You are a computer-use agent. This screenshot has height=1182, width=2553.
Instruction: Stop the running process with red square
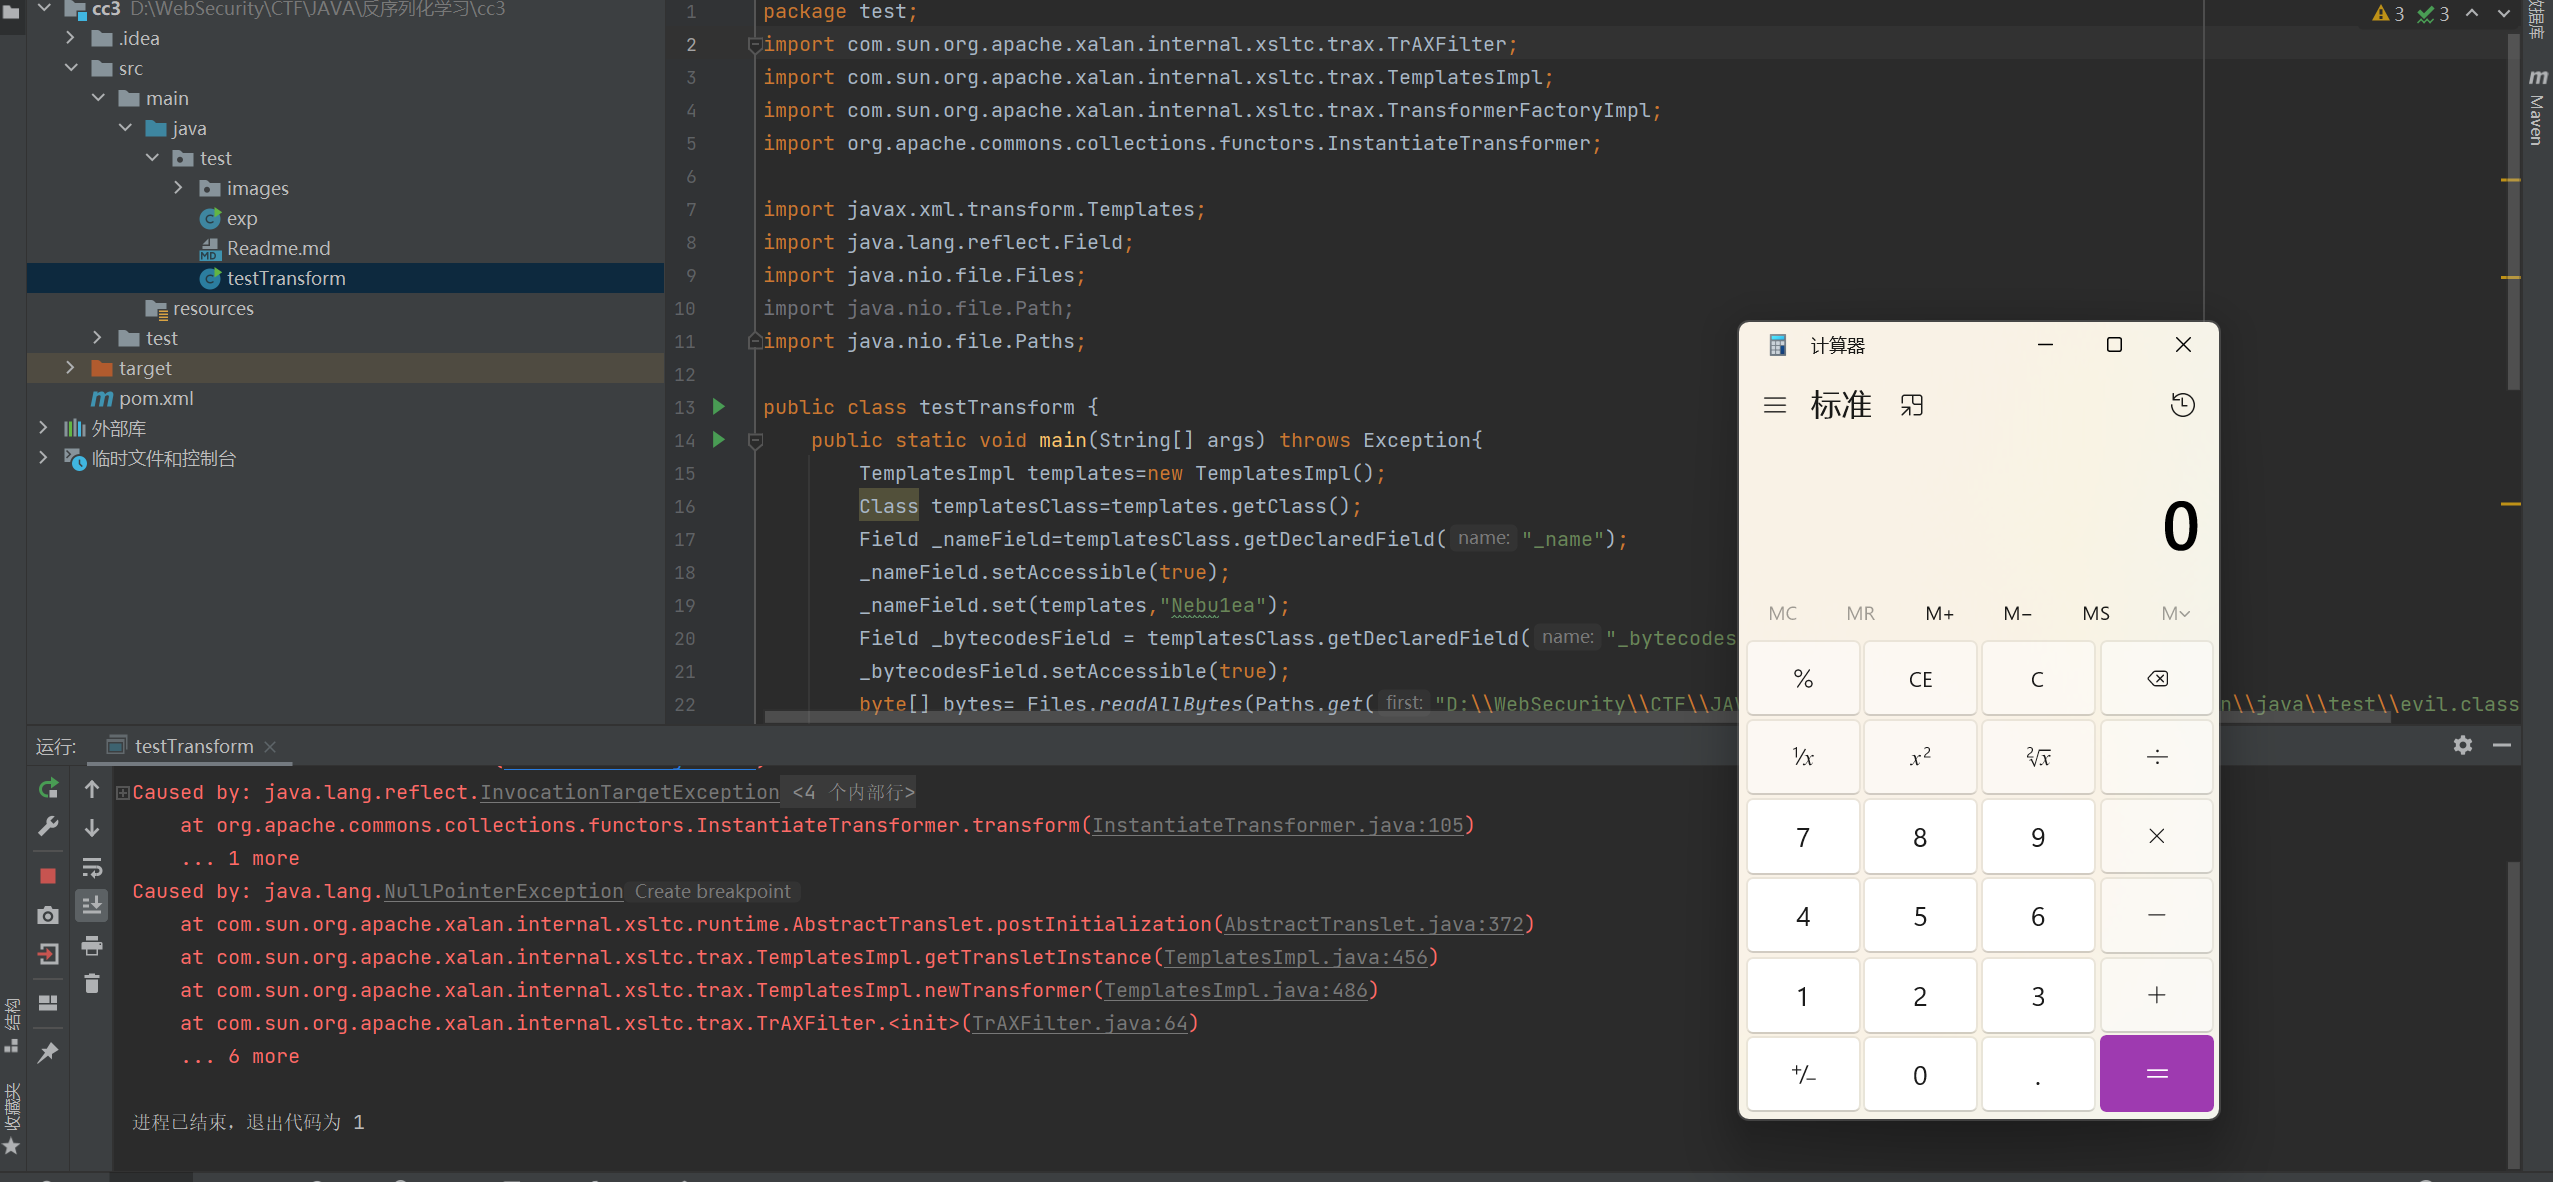click(48, 876)
